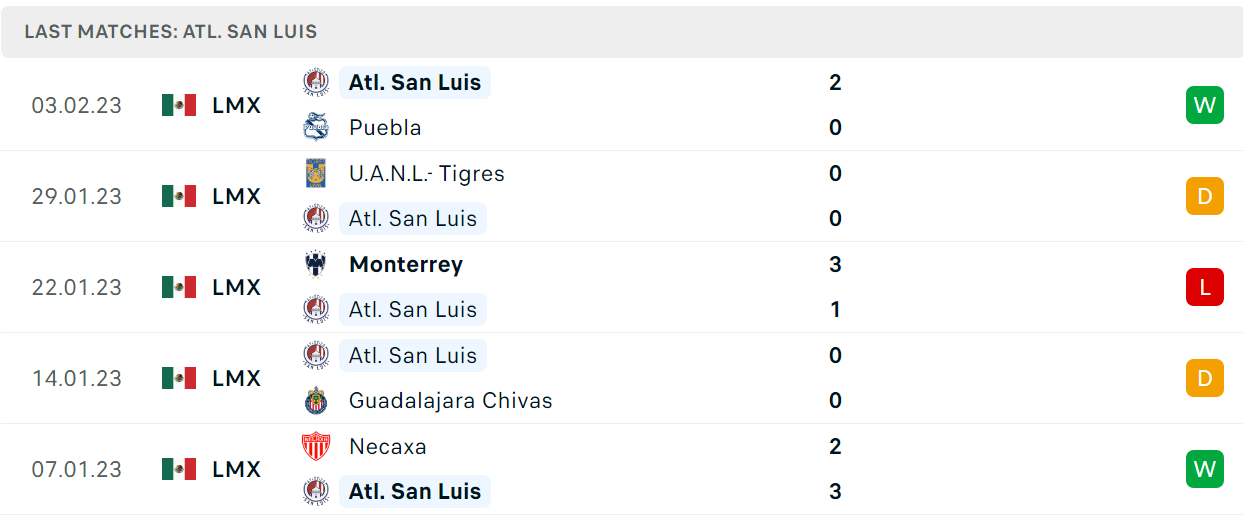Click the Mexico flag on 03.02.23 row
This screenshot has height=532, width=1243.
(179, 105)
